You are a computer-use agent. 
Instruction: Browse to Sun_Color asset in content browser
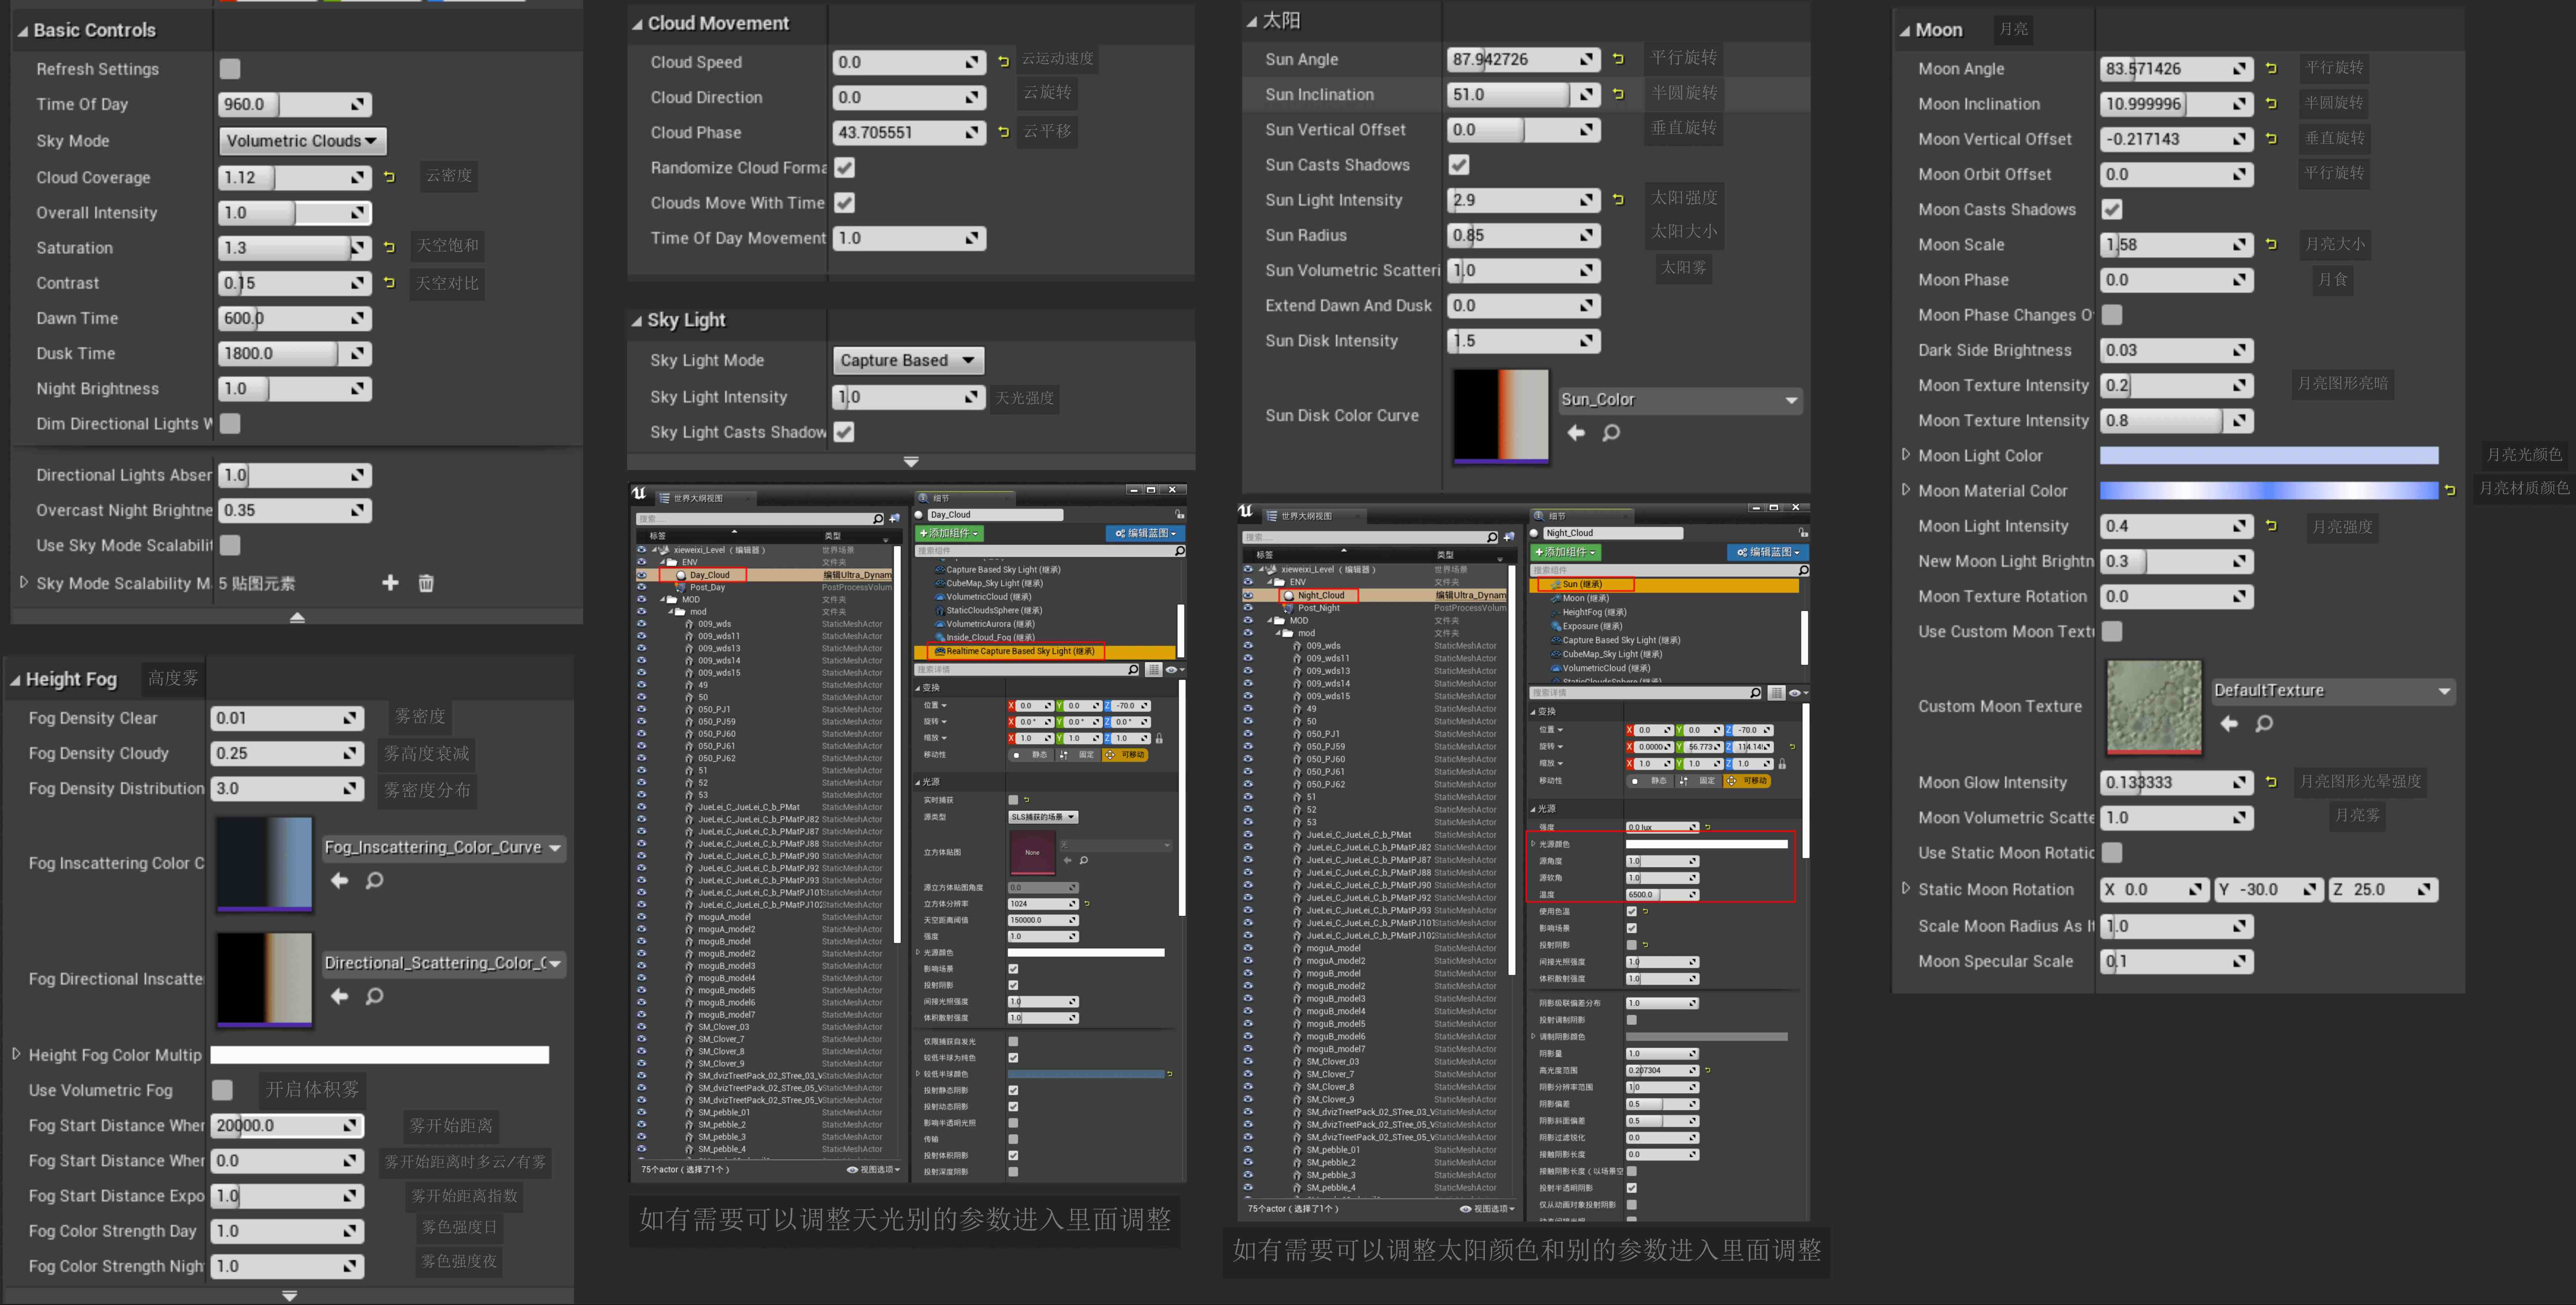(1611, 433)
